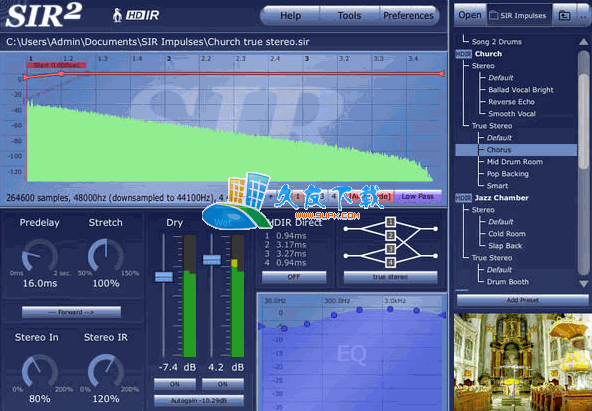Select the lowest EQ point near -5 dB

click(284, 329)
